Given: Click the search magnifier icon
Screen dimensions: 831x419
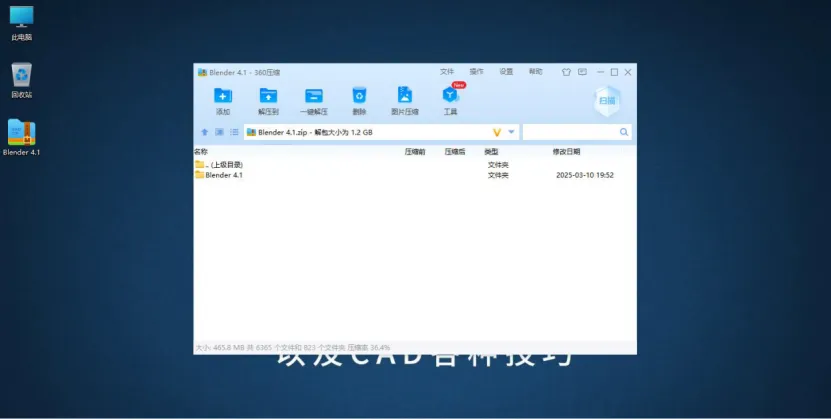Looking at the screenshot, I should pyautogui.click(x=624, y=132).
